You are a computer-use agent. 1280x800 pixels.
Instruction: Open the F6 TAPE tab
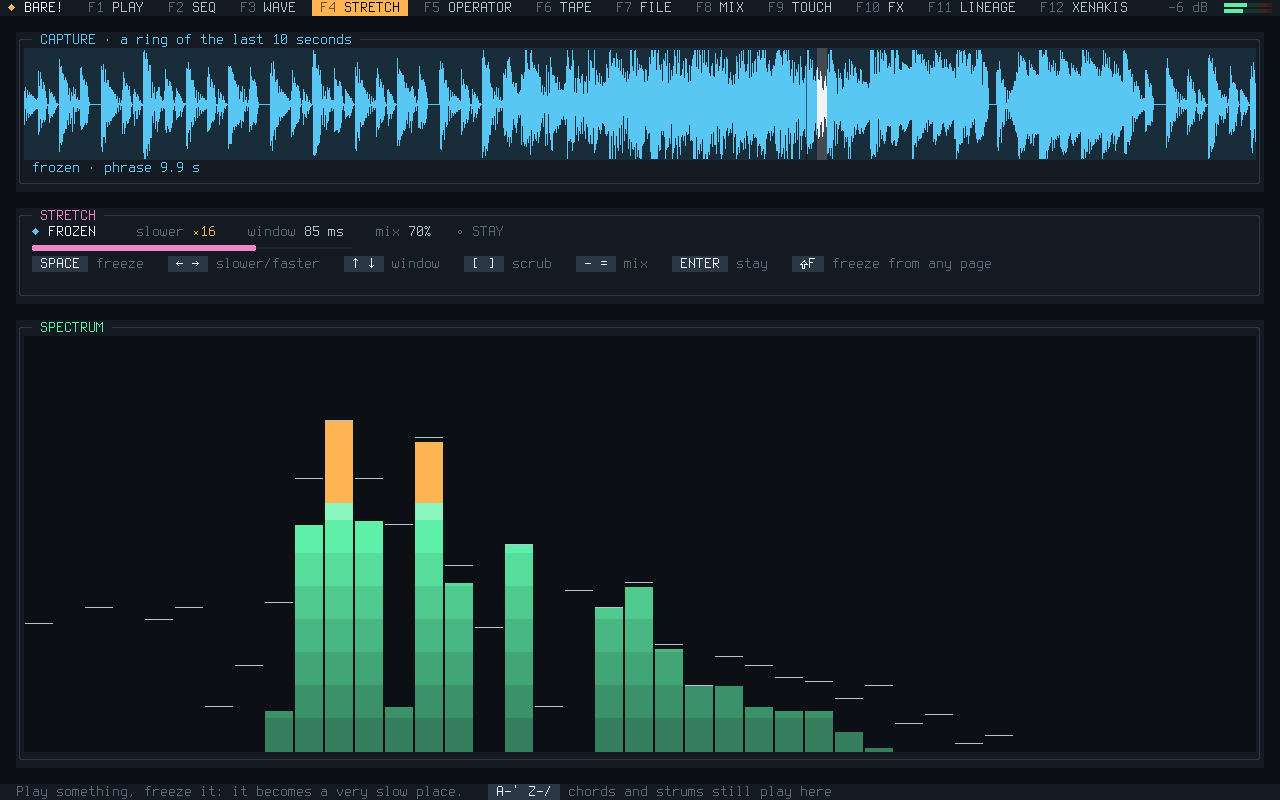coord(564,7)
